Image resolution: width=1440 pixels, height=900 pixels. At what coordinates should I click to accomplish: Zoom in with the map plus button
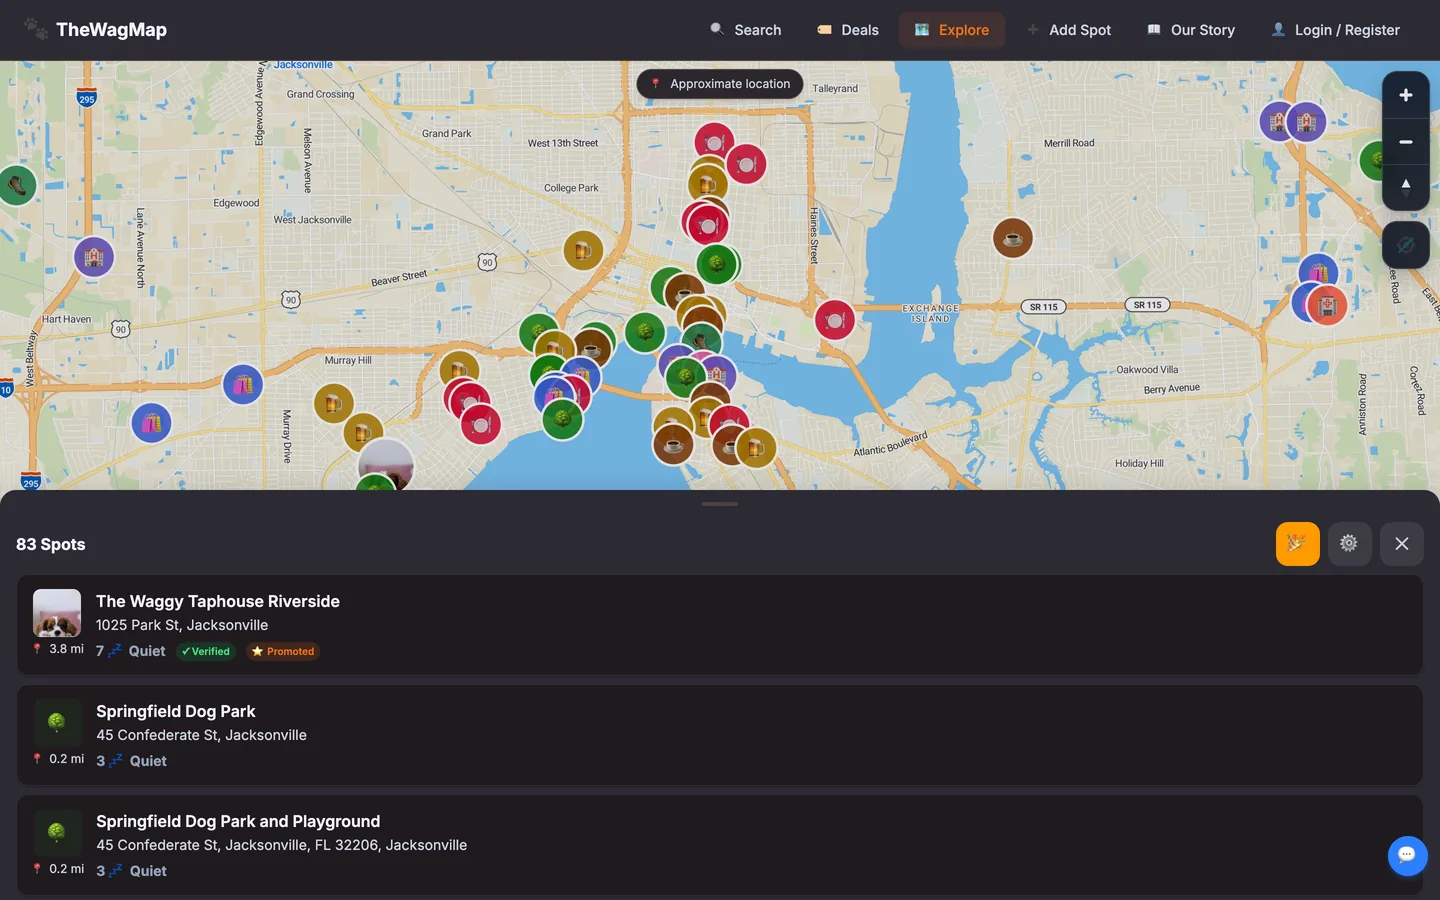pyautogui.click(x=1405, y=95)
